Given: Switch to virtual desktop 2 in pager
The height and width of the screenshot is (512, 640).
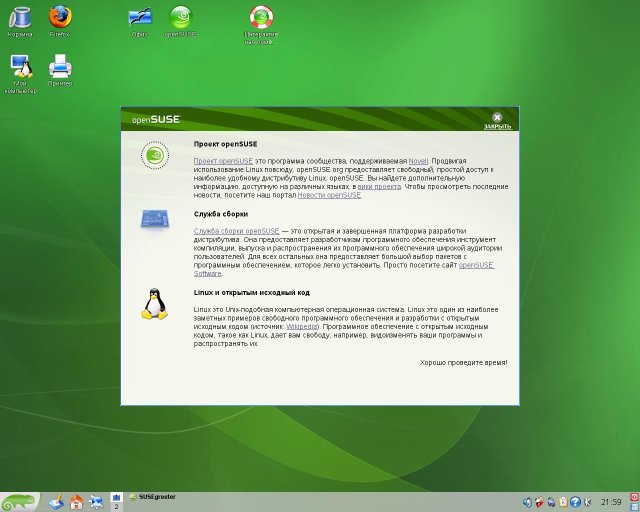Looking at the screenshot, I should coord(116,507).
